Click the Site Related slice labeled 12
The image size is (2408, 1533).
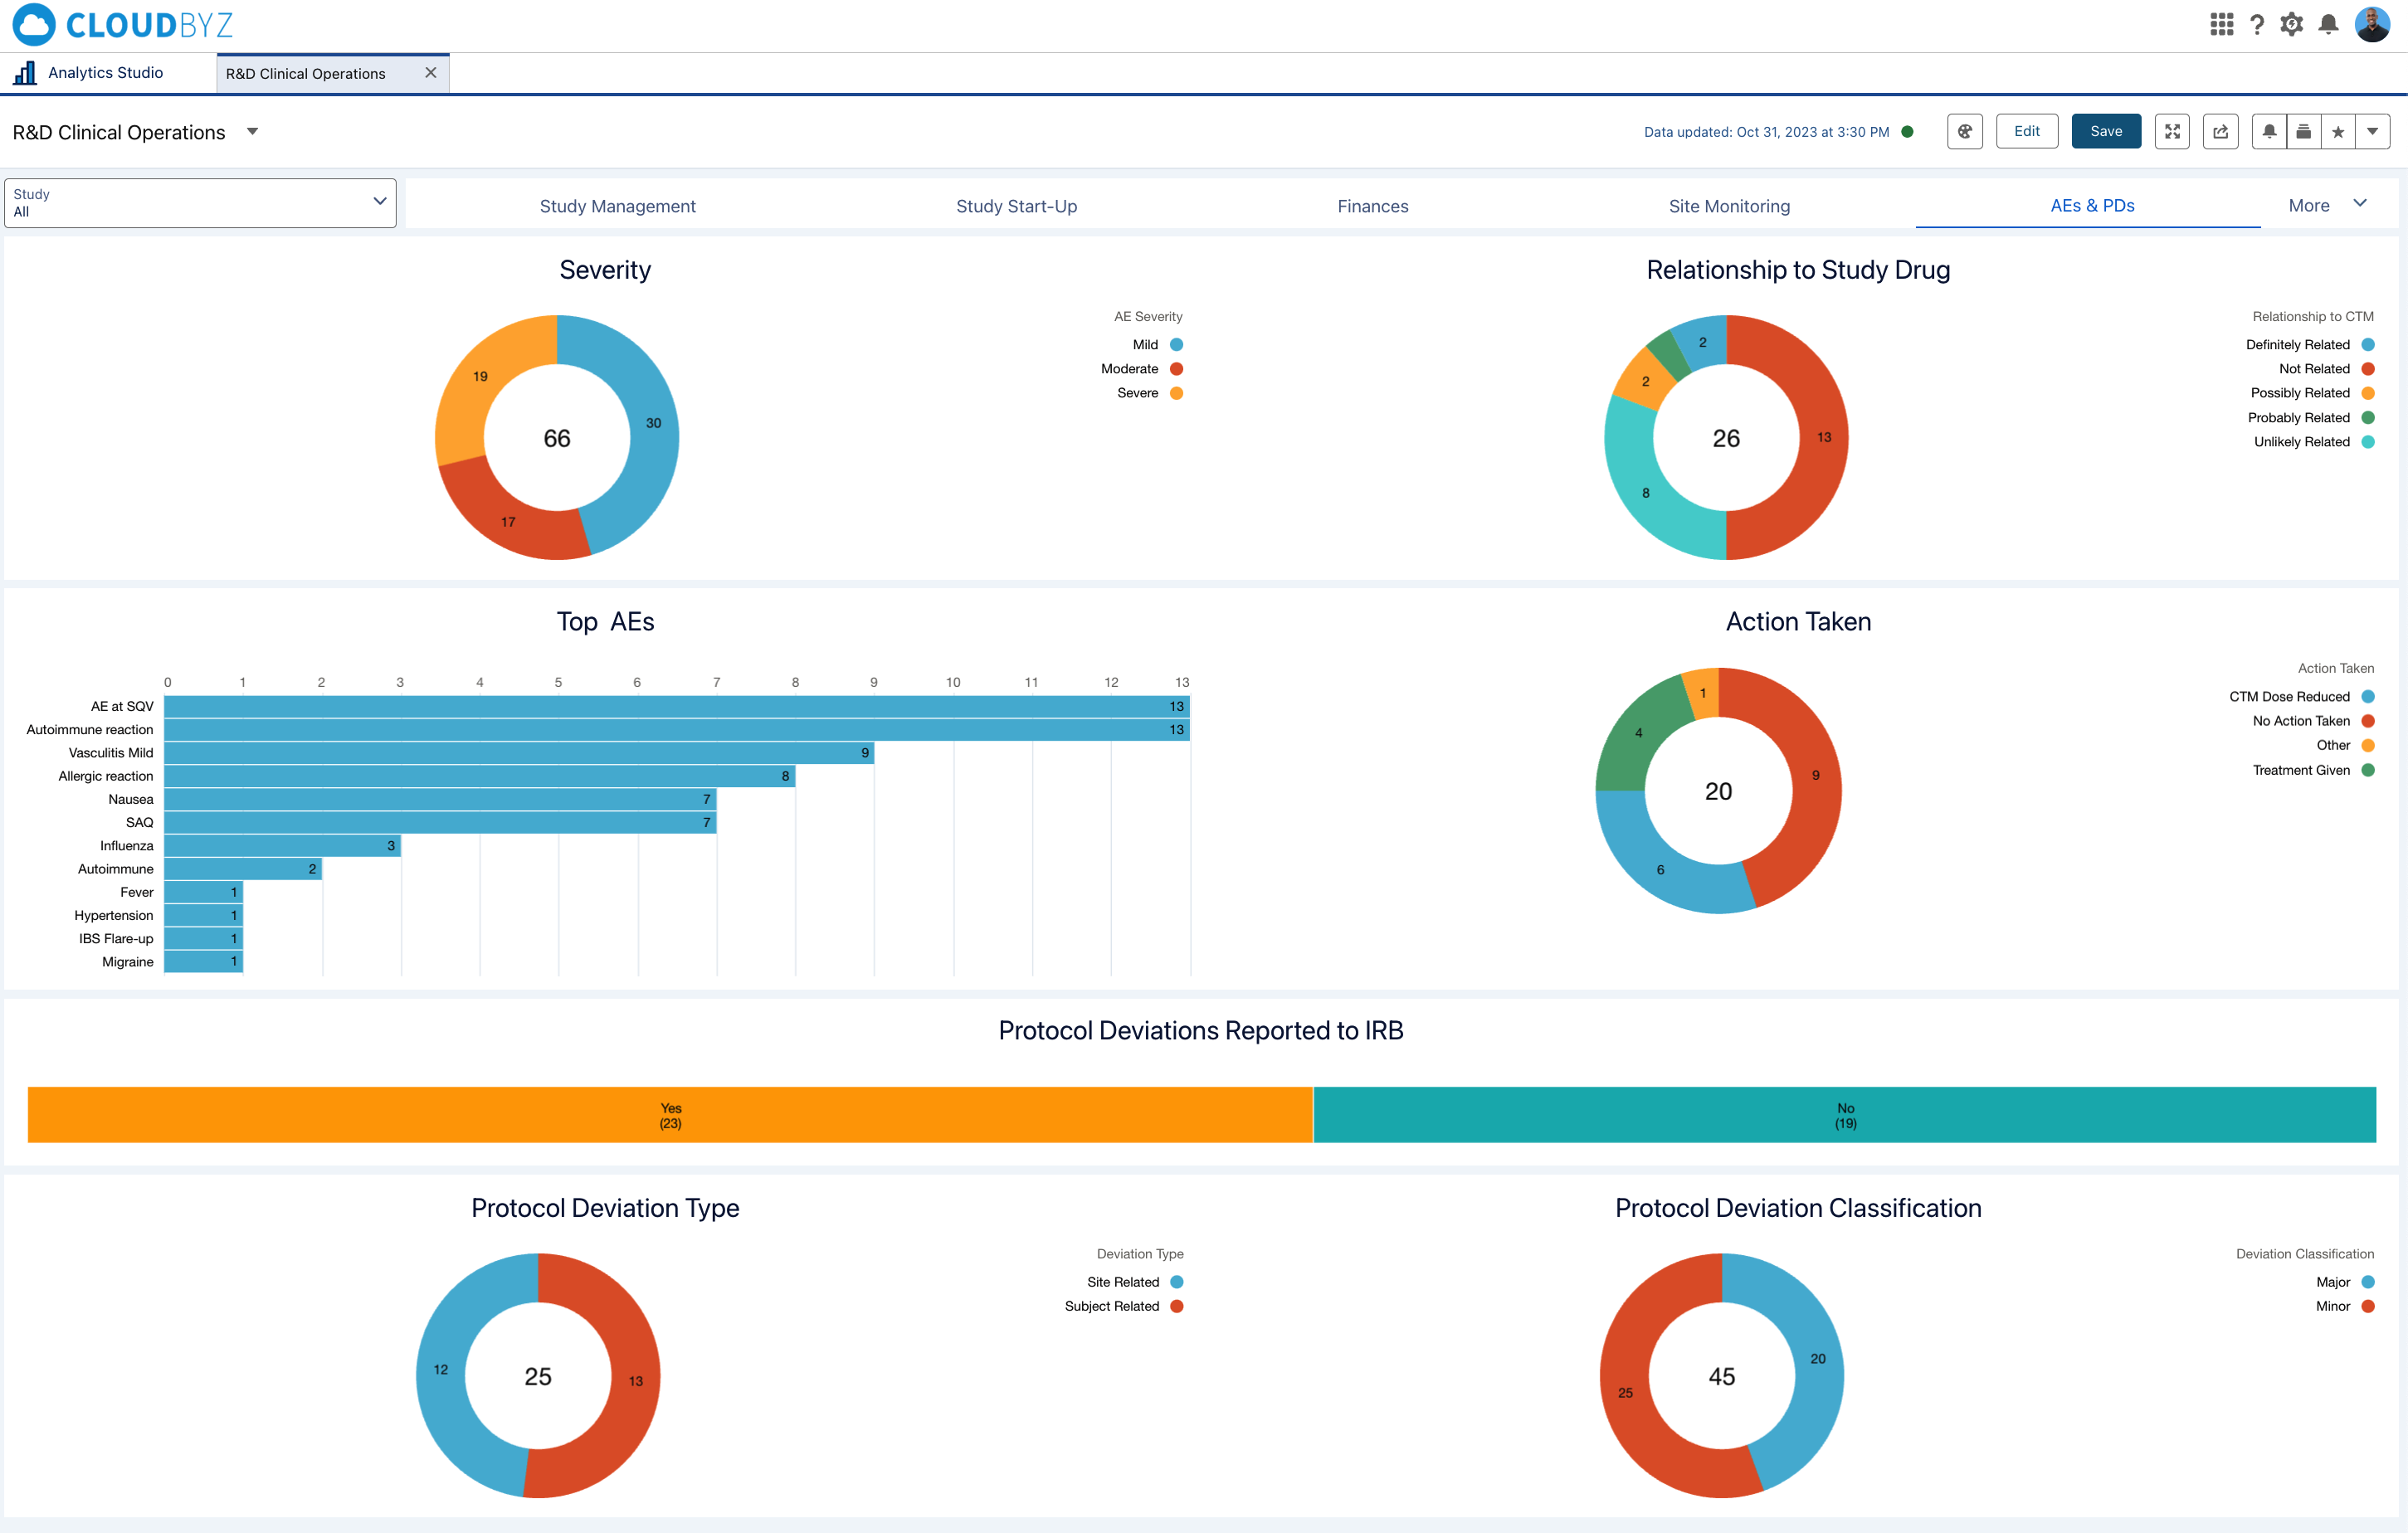point(441,1369)
